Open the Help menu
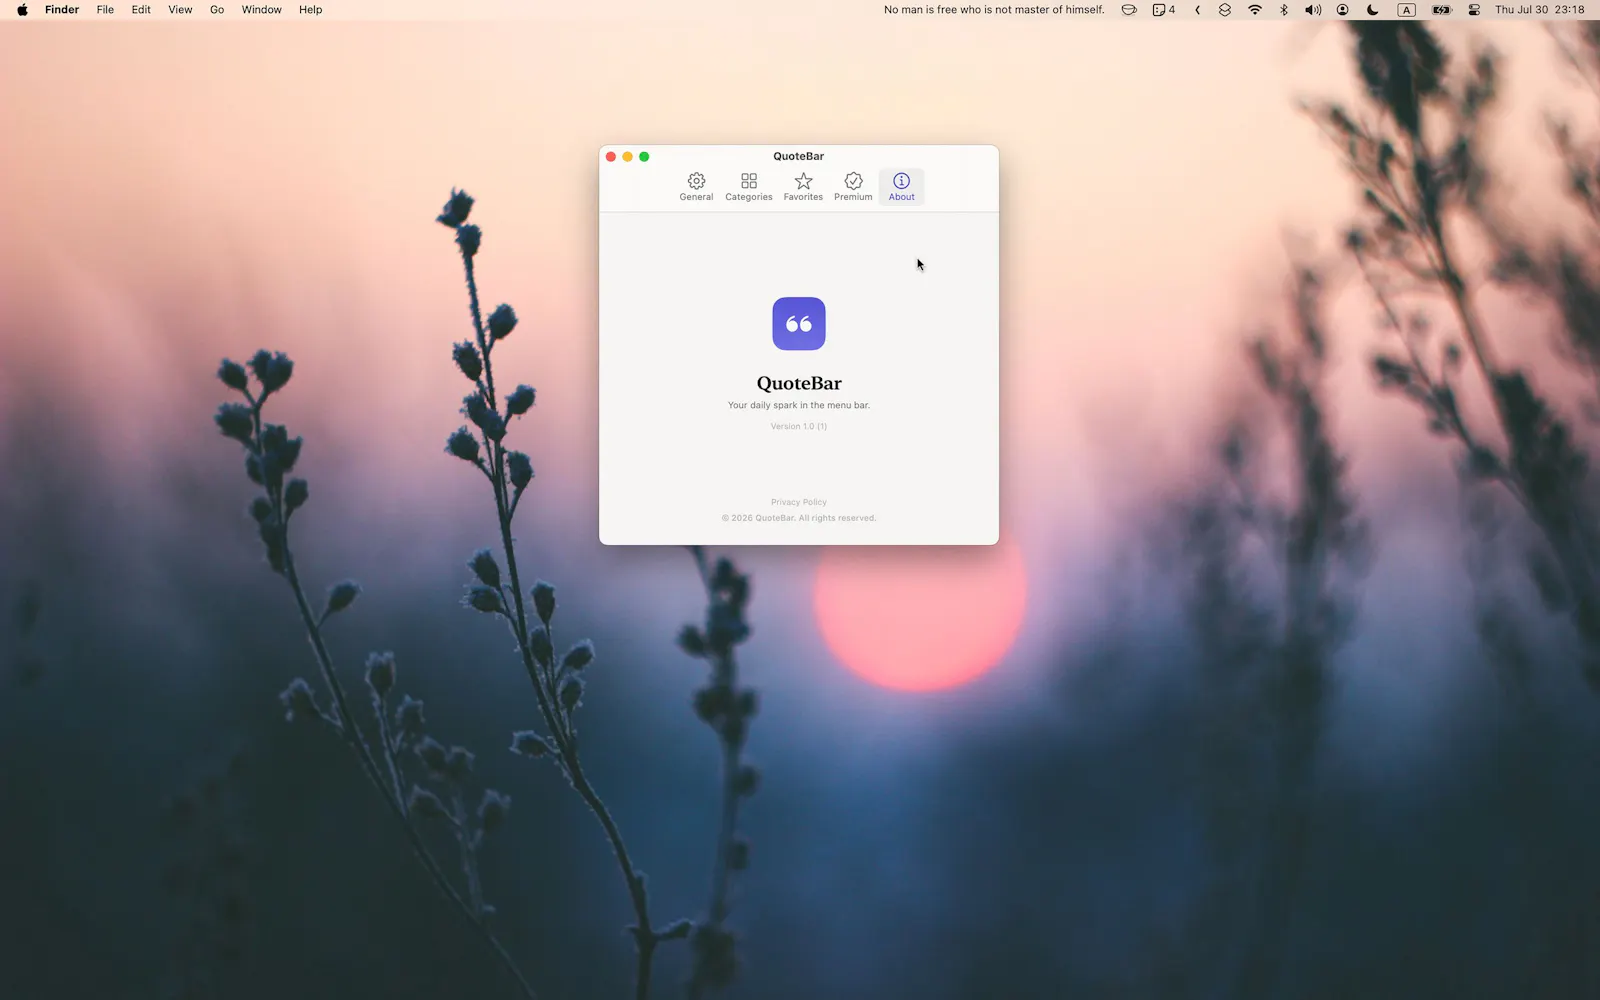Screen dimensions: 1600x1000 coord(310,10)
